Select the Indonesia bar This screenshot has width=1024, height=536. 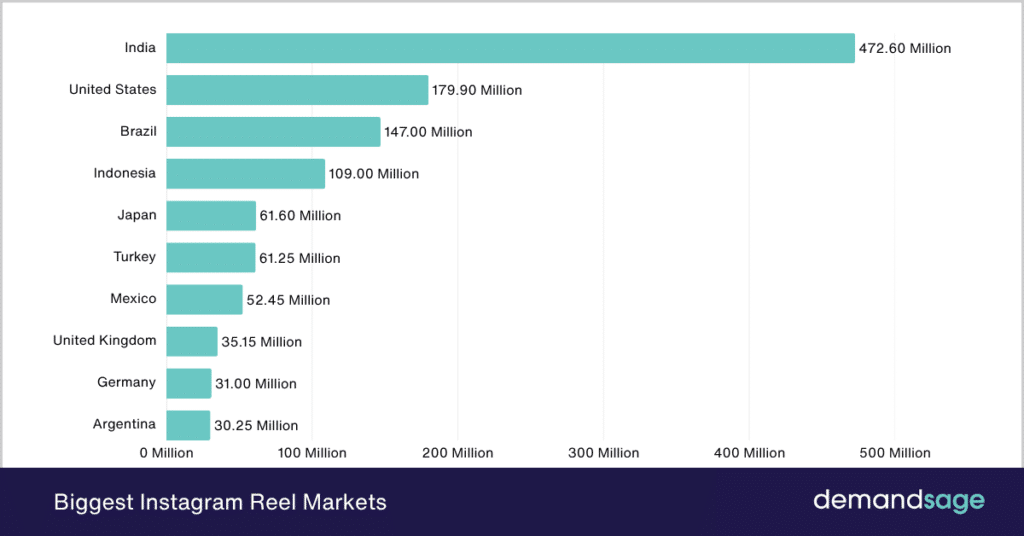pyautogui.click(x=246, y=174)
